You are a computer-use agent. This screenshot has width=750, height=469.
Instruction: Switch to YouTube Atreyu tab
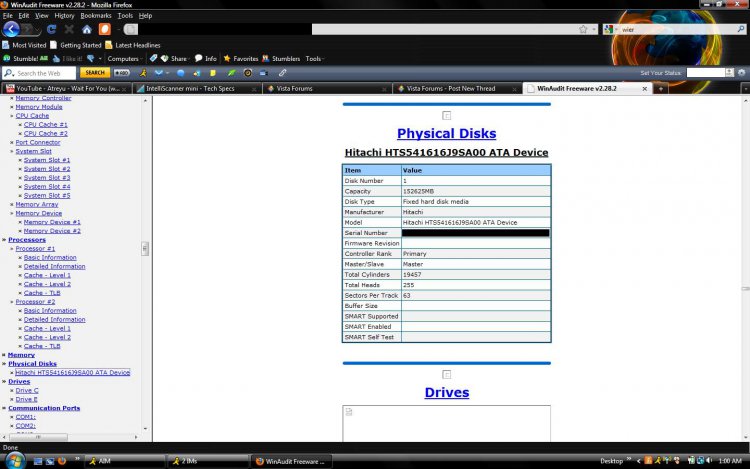tap(66, 88)
